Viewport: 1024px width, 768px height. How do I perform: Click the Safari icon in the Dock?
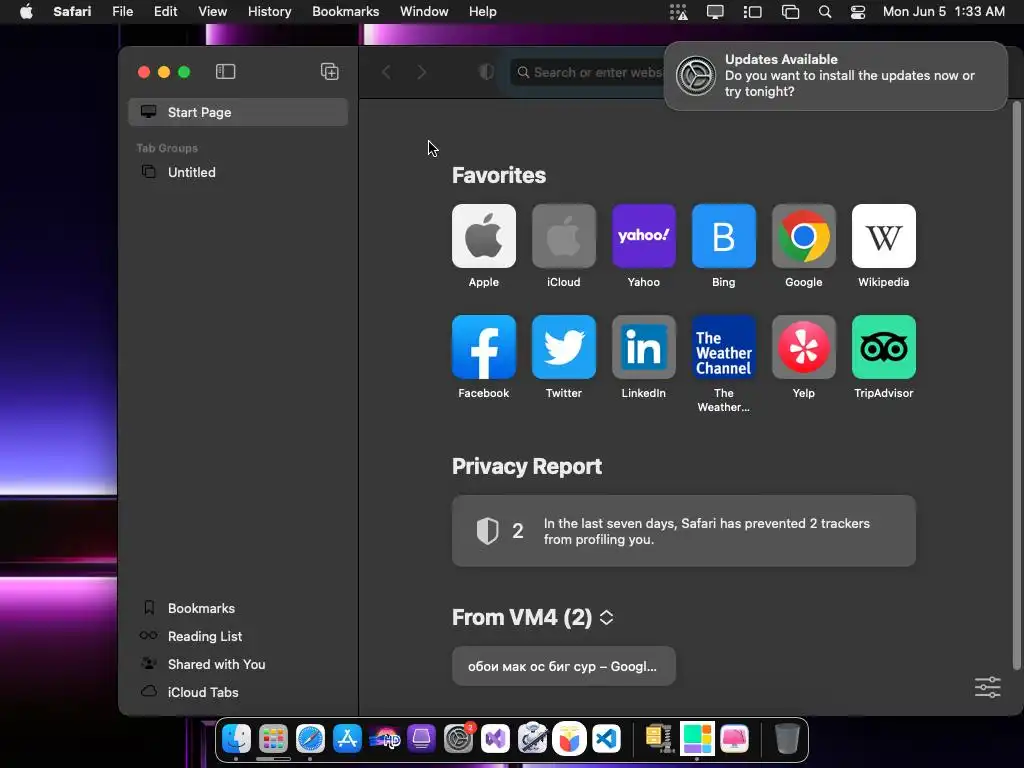coord(310,739)
